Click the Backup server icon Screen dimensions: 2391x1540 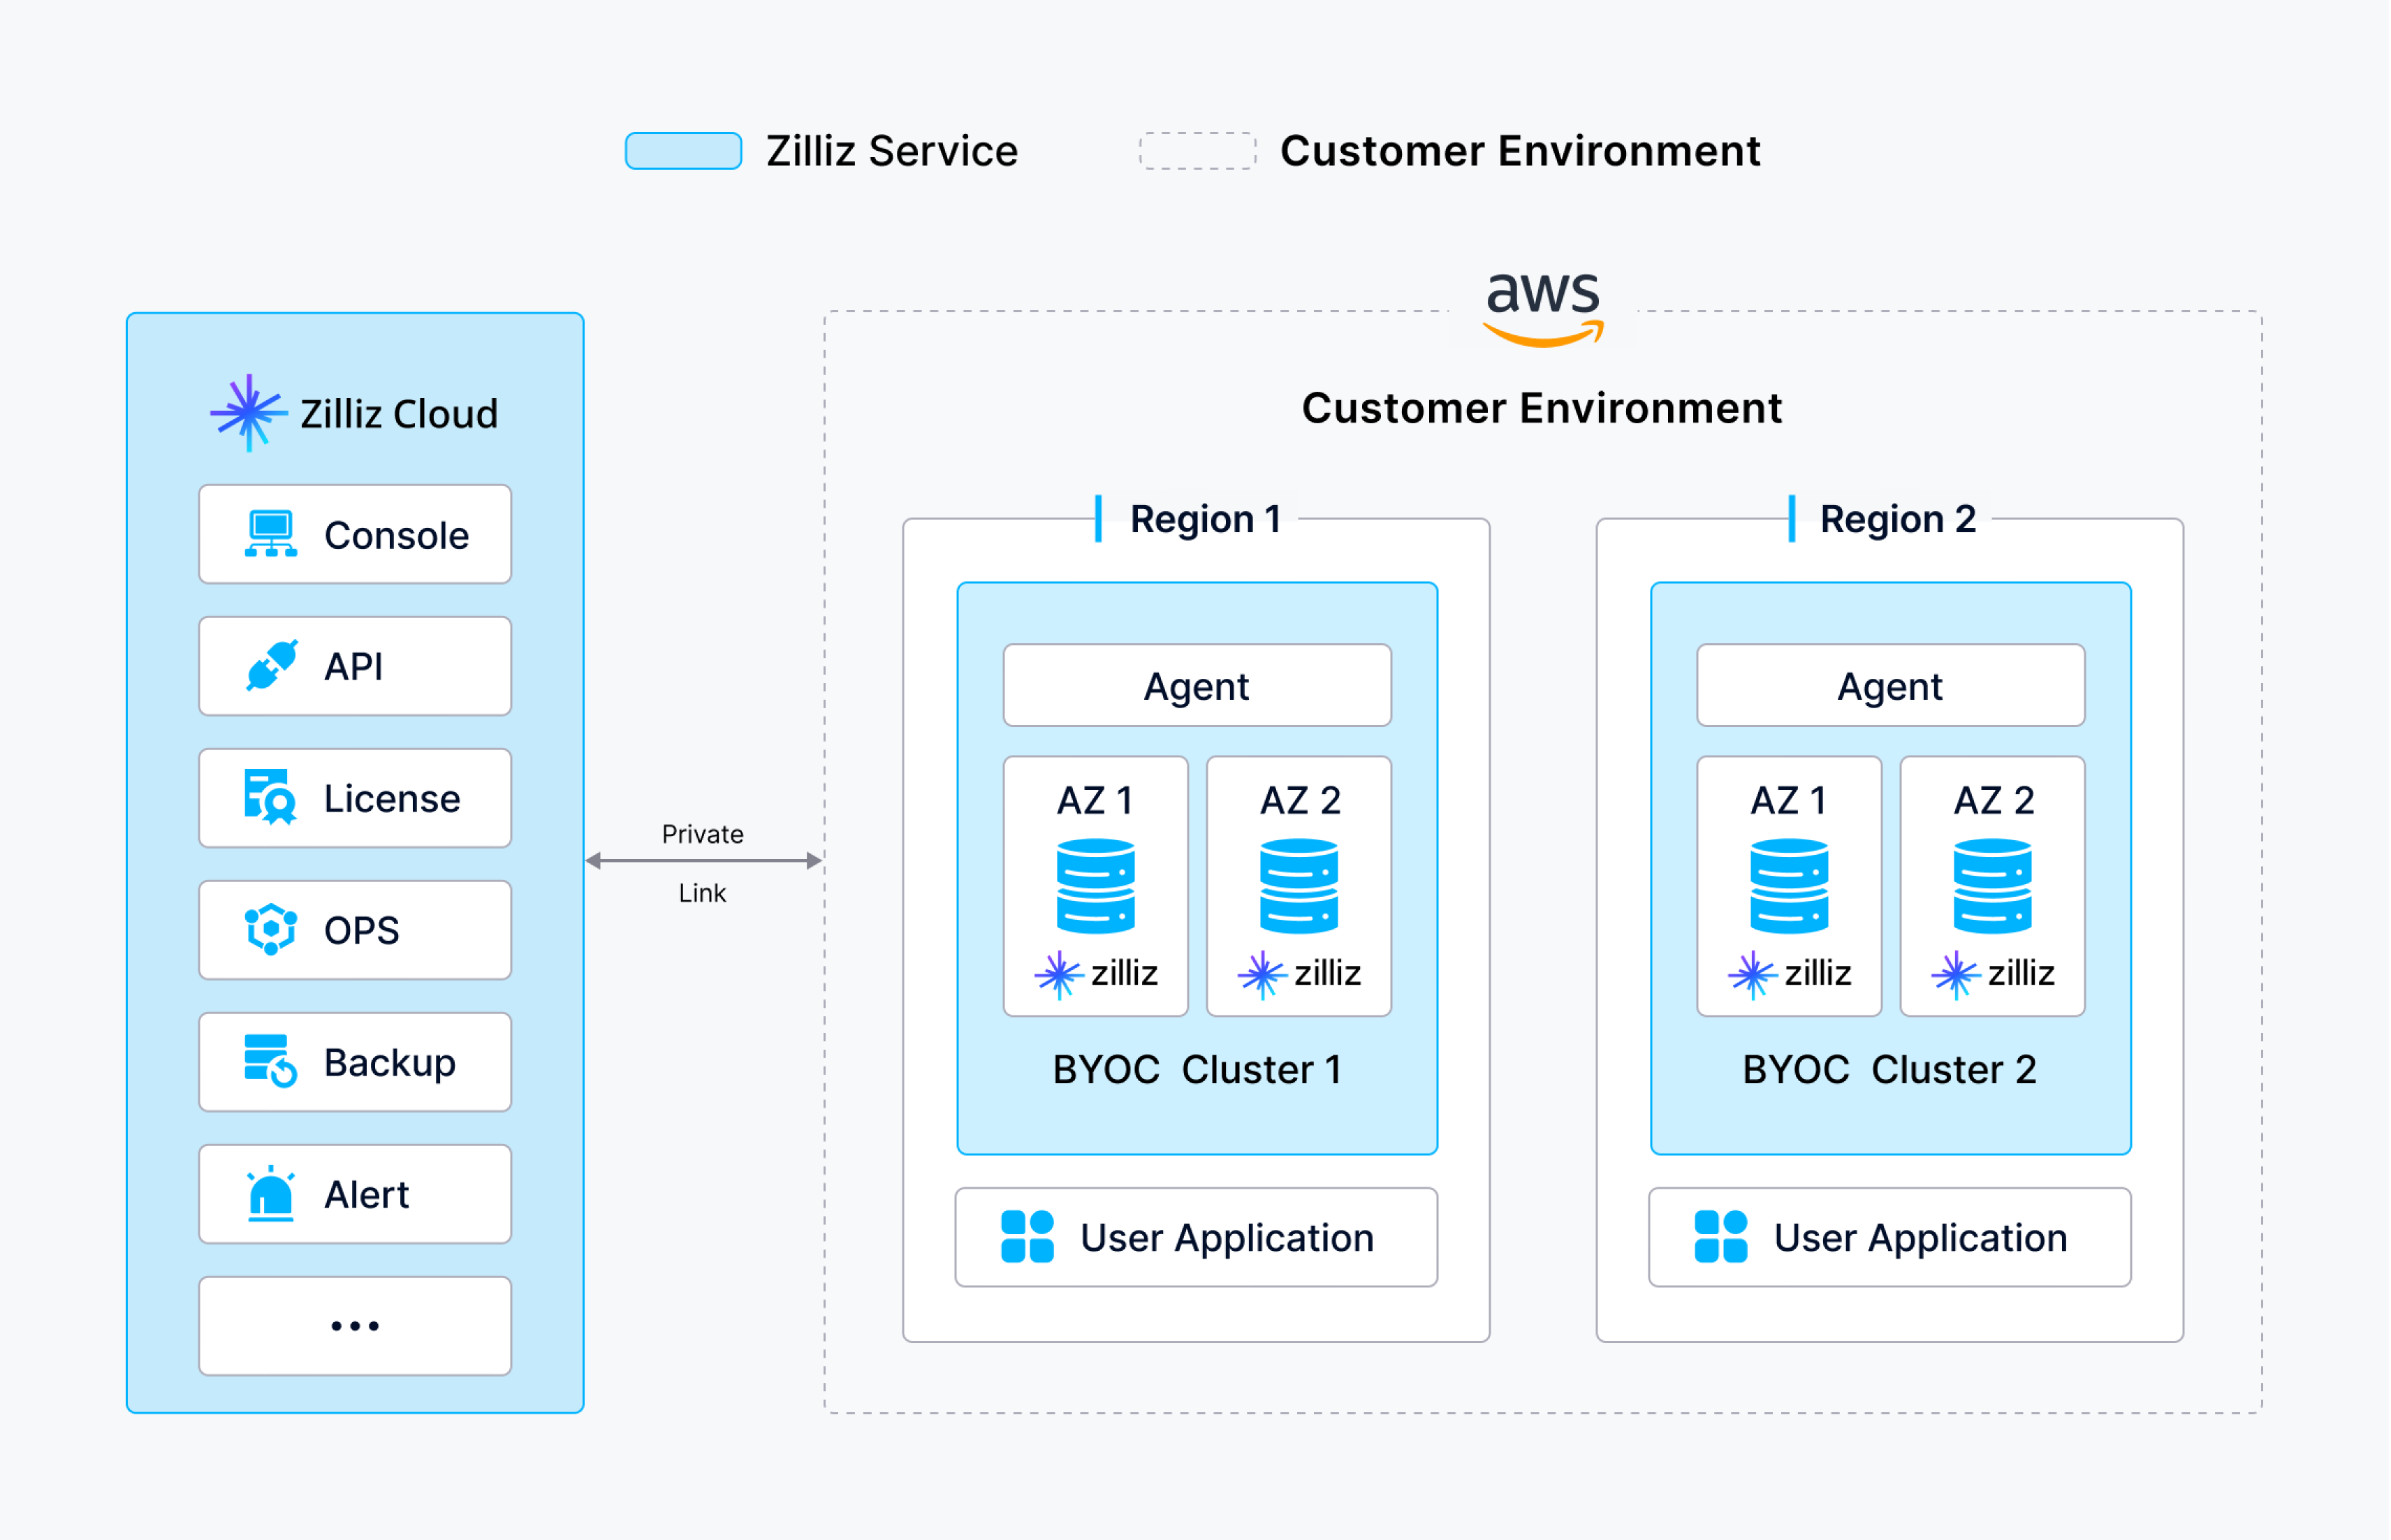(x=271, y=1061)
